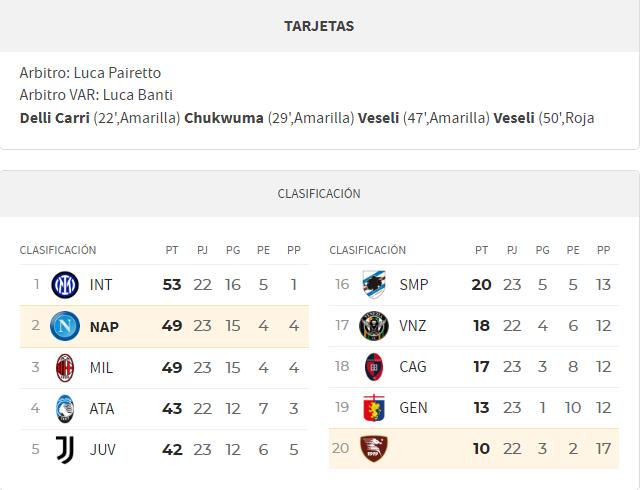640x490 pixels.
Task: Open the Cagliari team crest
Action: pos(374,367)
